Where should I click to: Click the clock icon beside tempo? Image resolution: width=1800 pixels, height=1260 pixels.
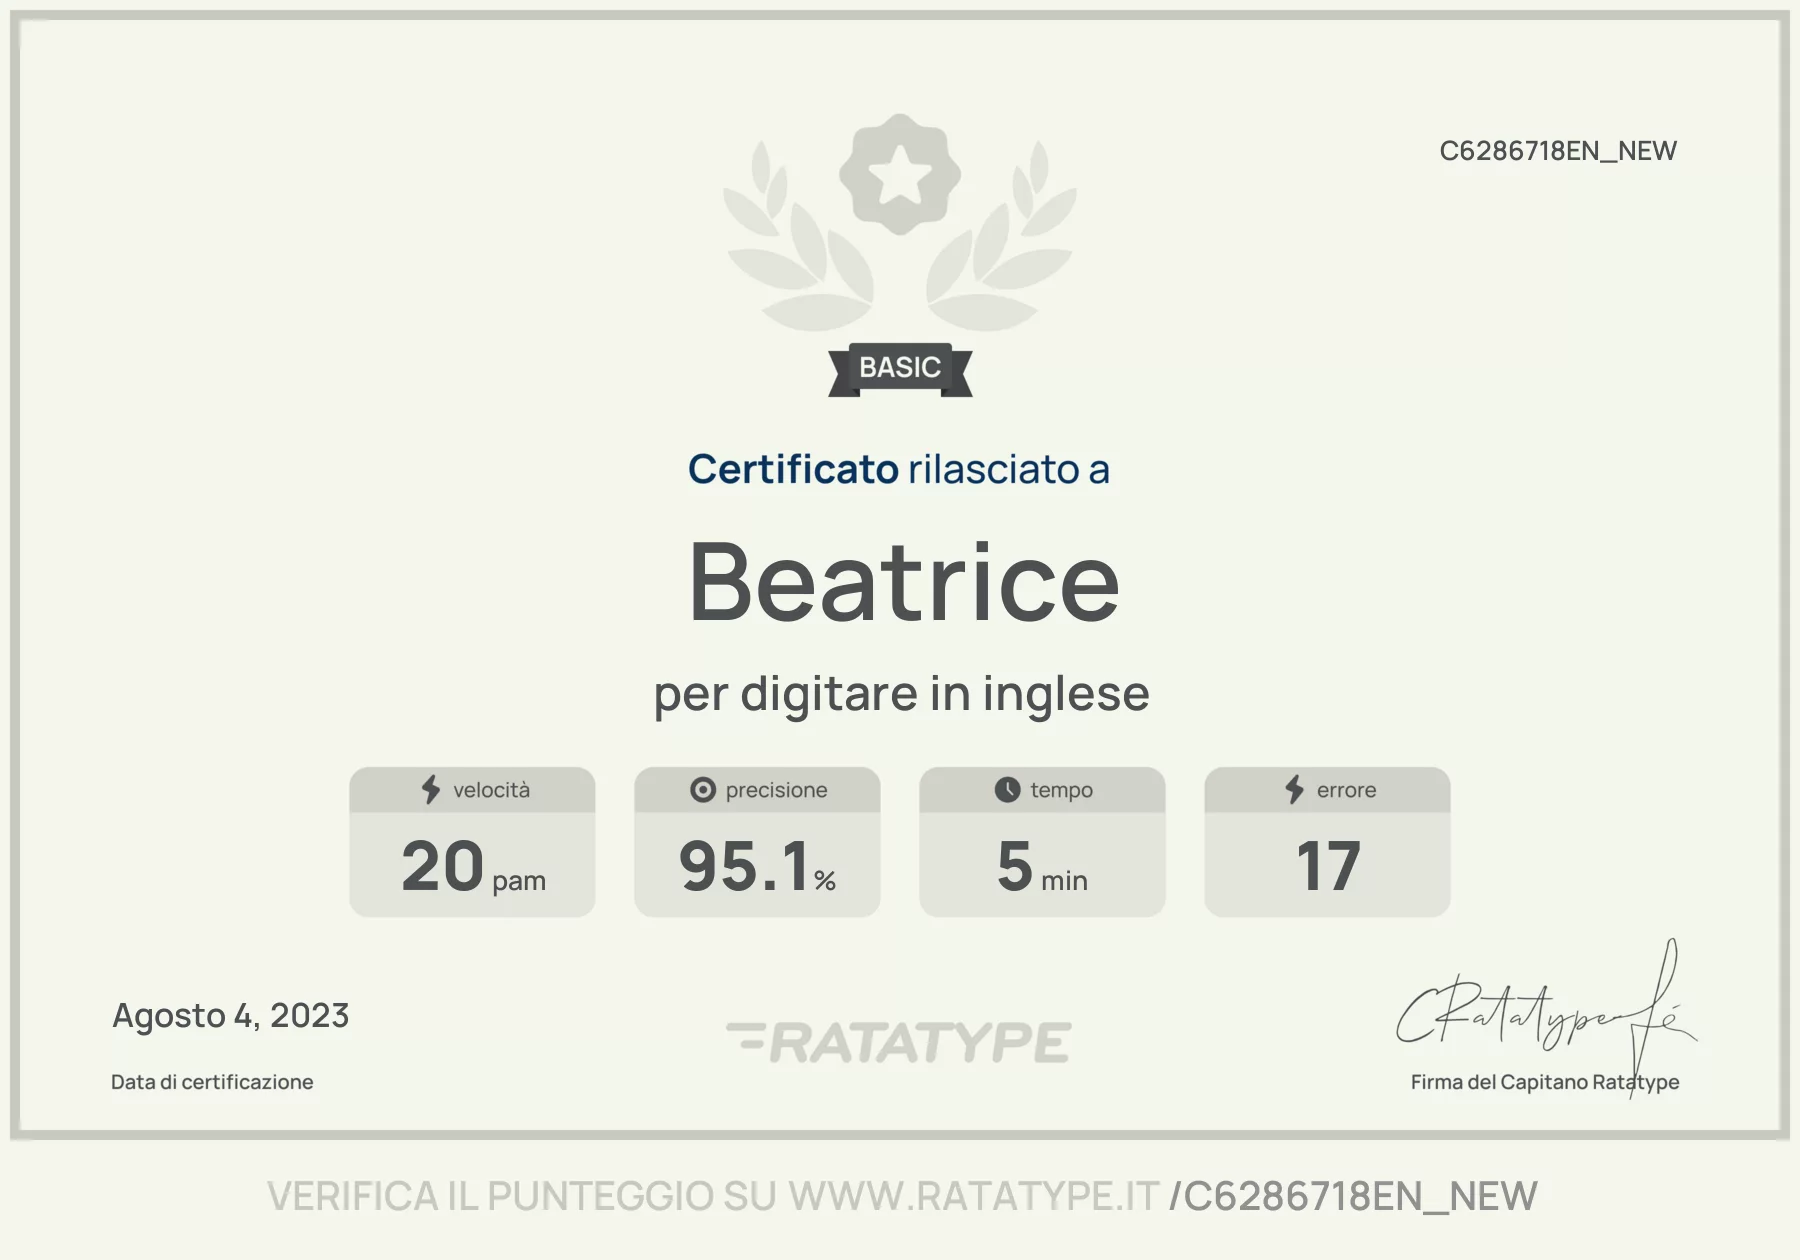click(1007, 790)
